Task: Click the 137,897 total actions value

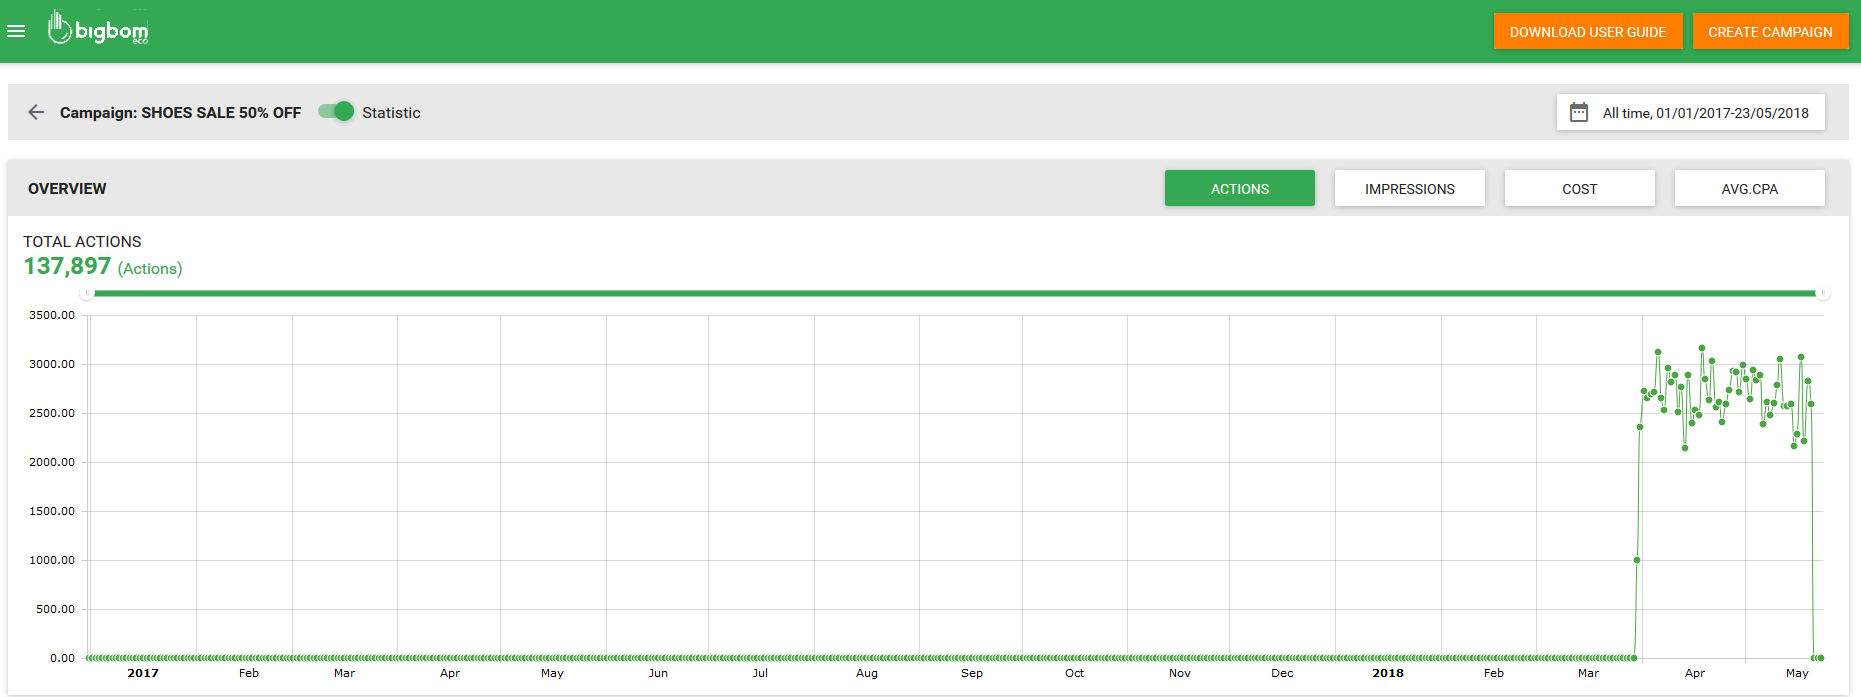Action: pyautogui.click(x=67, y=266)
